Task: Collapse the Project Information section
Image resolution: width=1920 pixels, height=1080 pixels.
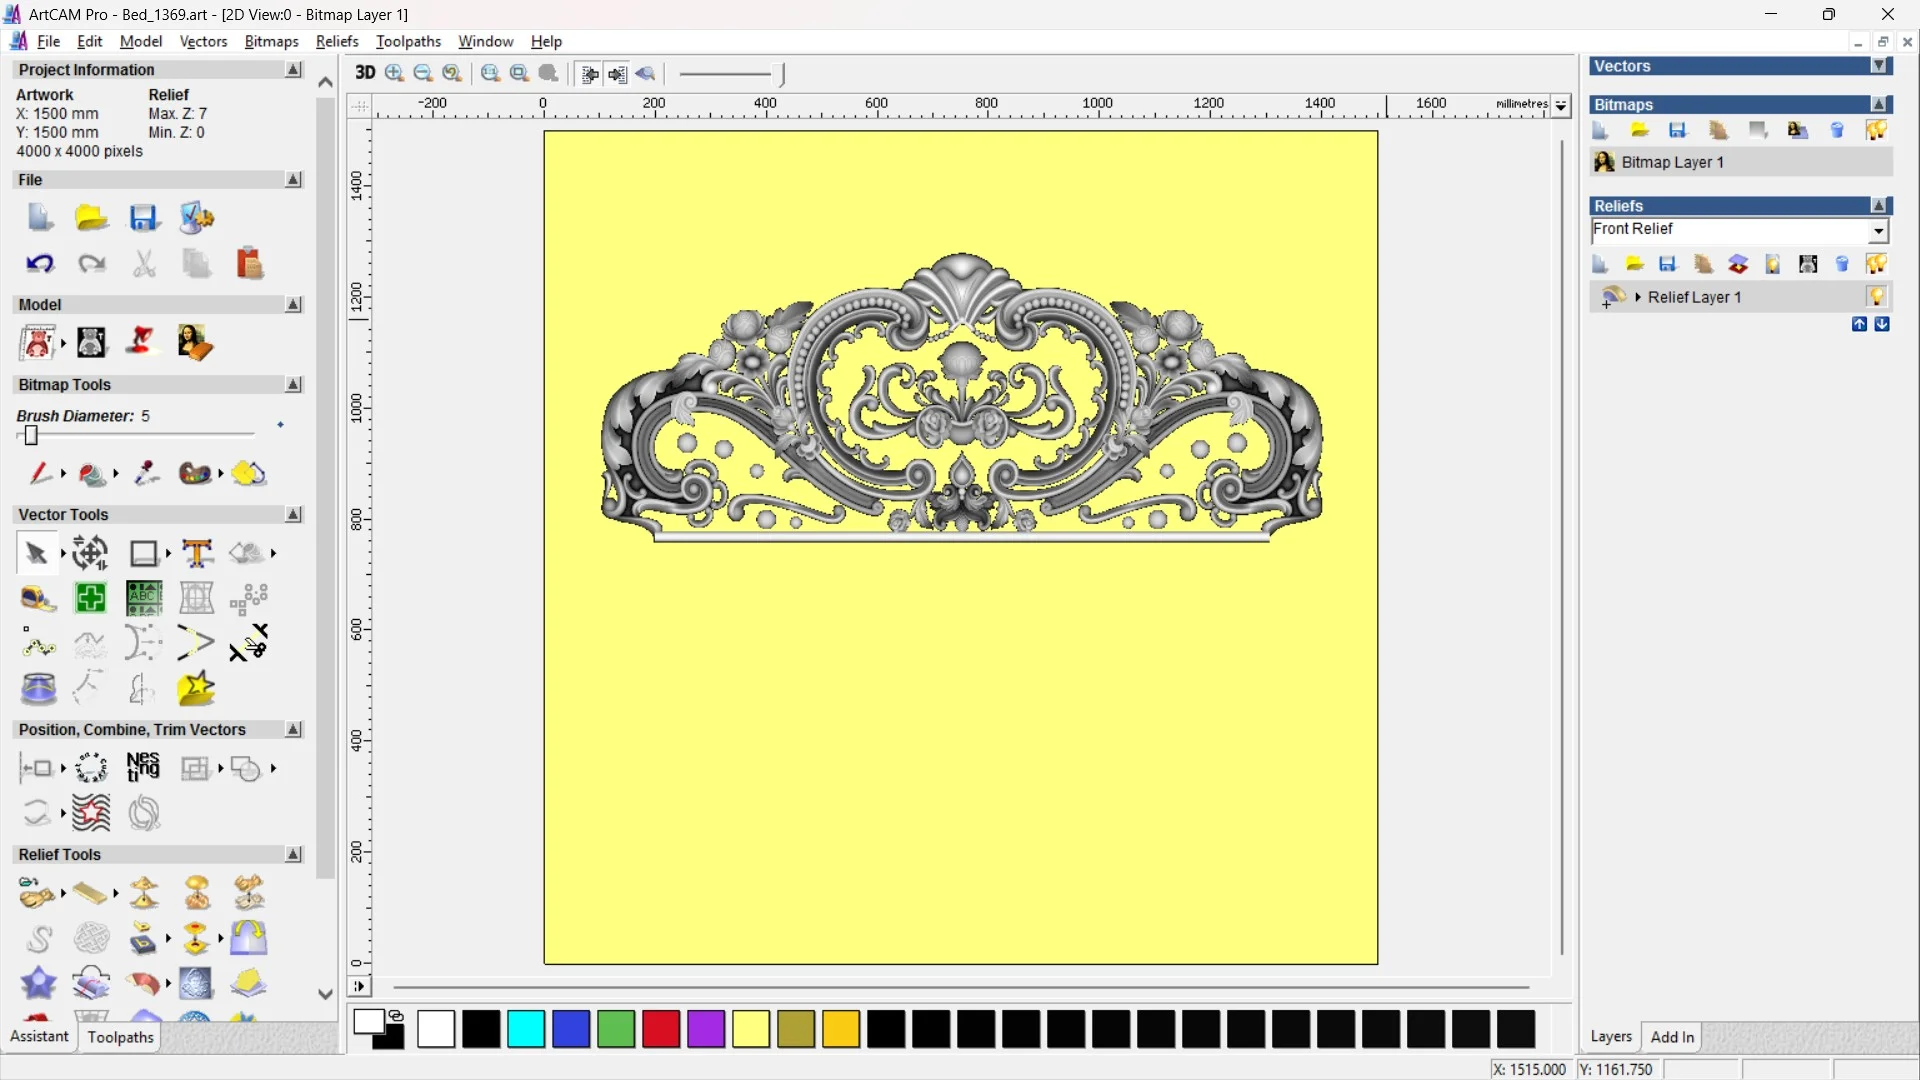Action: coord(293,70)
